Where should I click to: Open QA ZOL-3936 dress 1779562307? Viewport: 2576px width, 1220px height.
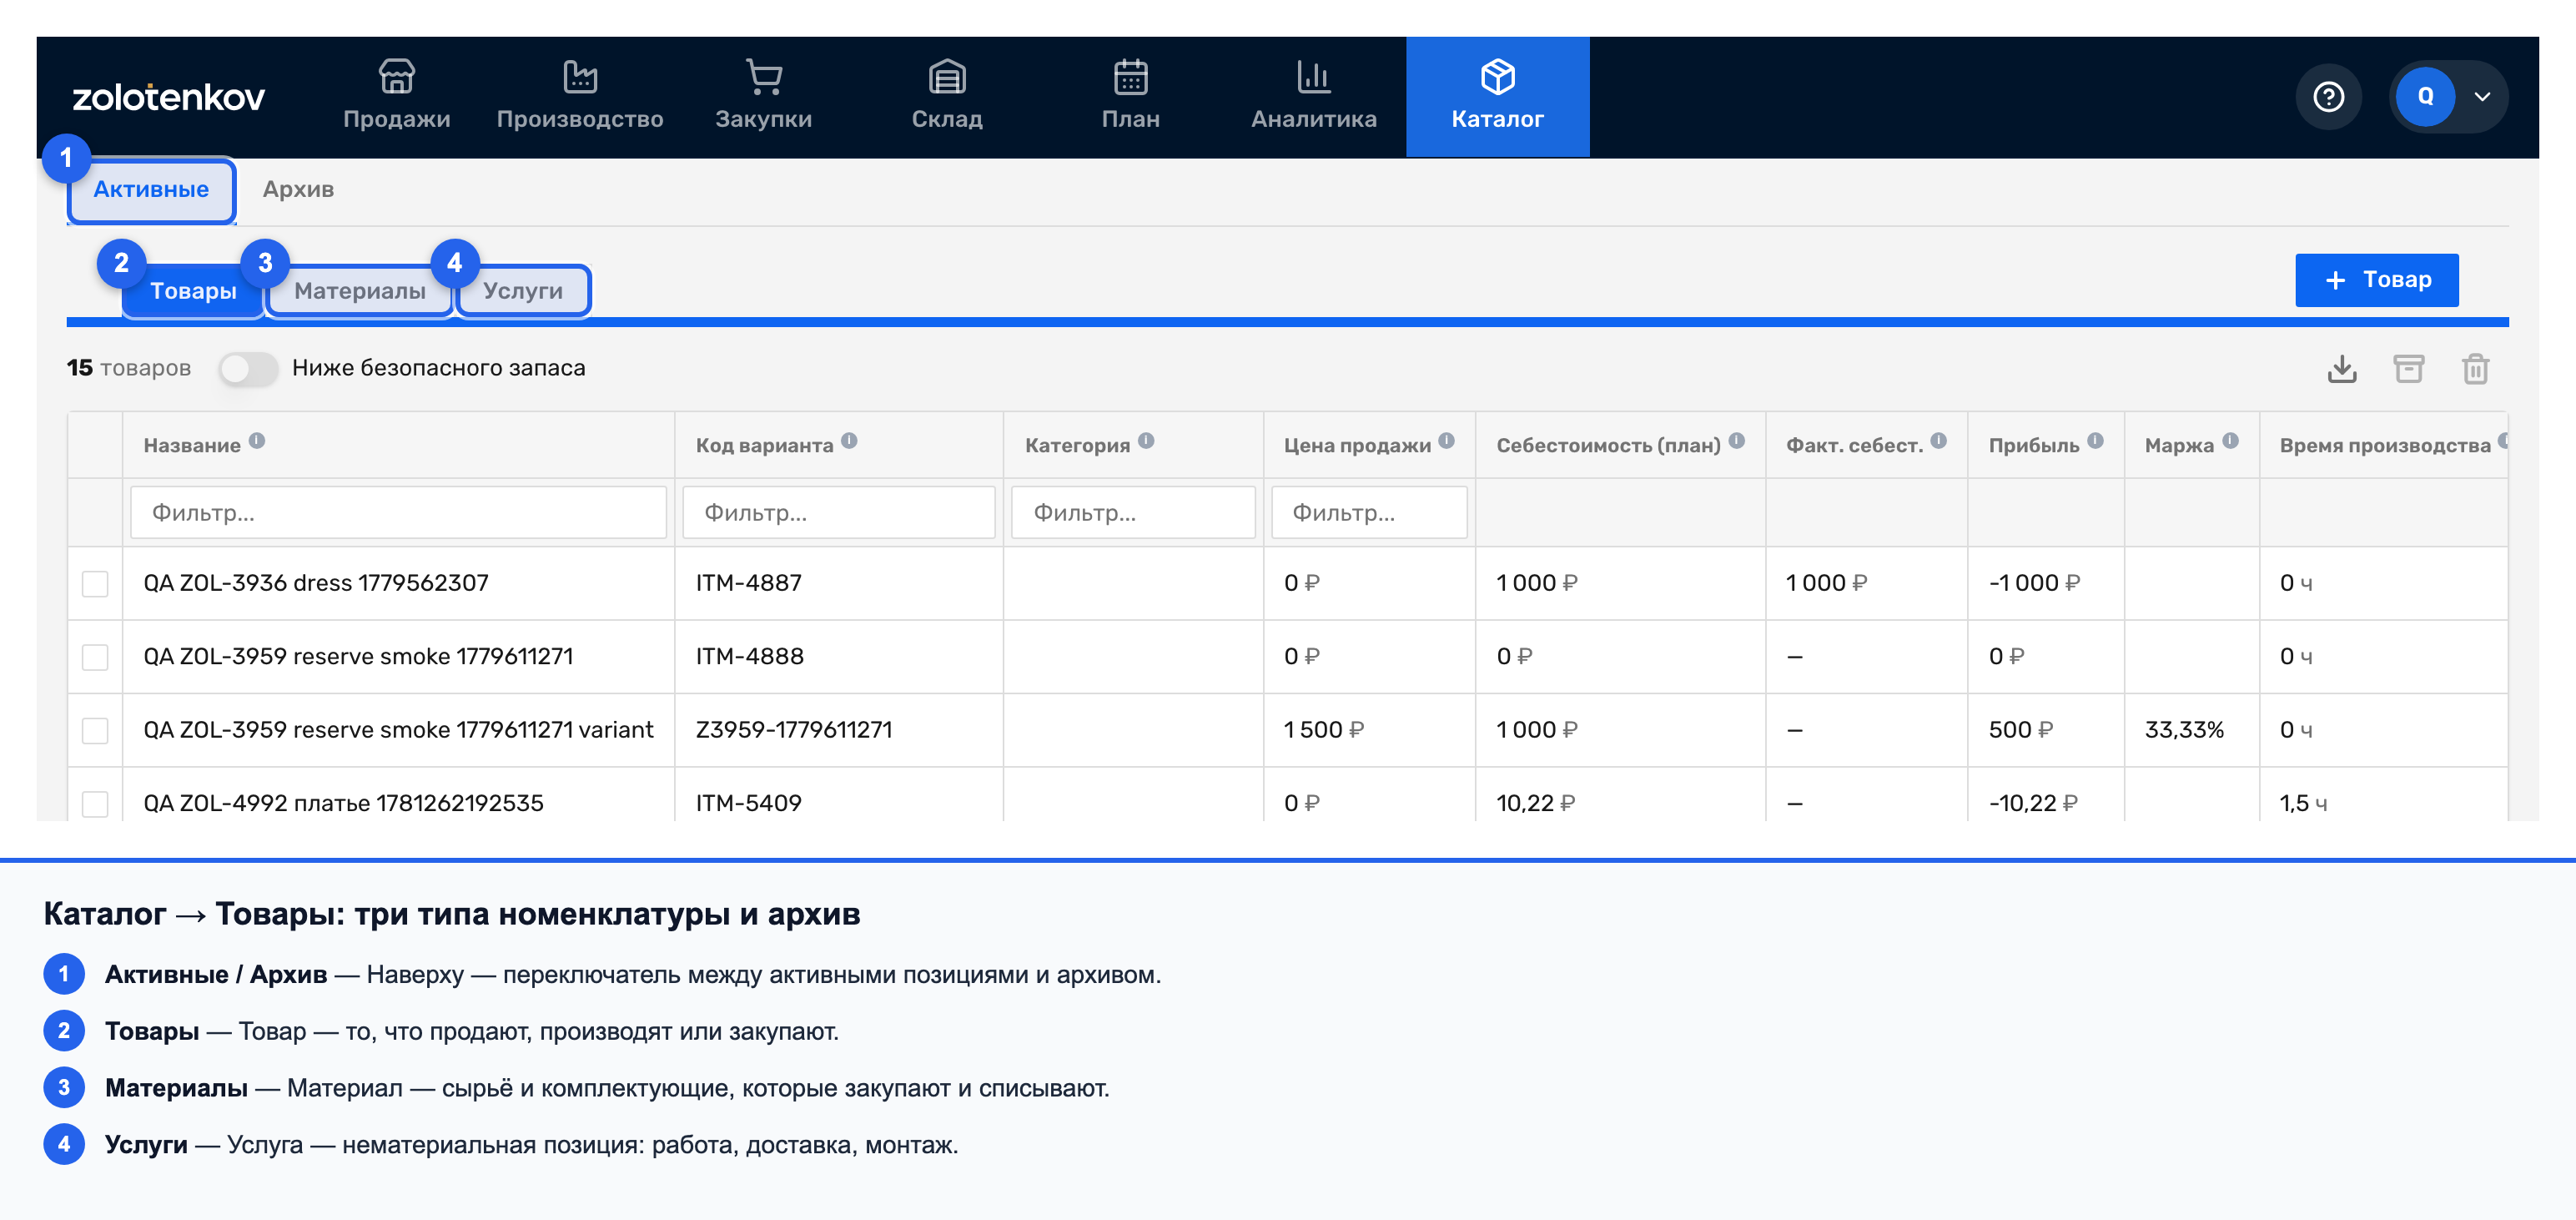pyautogui.click(x=316, y=583)
